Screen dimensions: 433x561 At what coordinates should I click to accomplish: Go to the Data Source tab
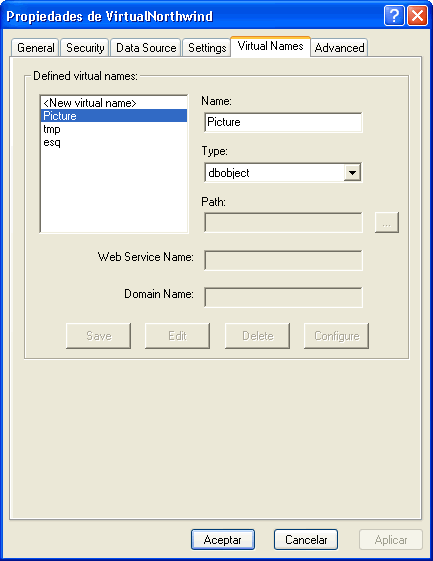coord(146,48)
